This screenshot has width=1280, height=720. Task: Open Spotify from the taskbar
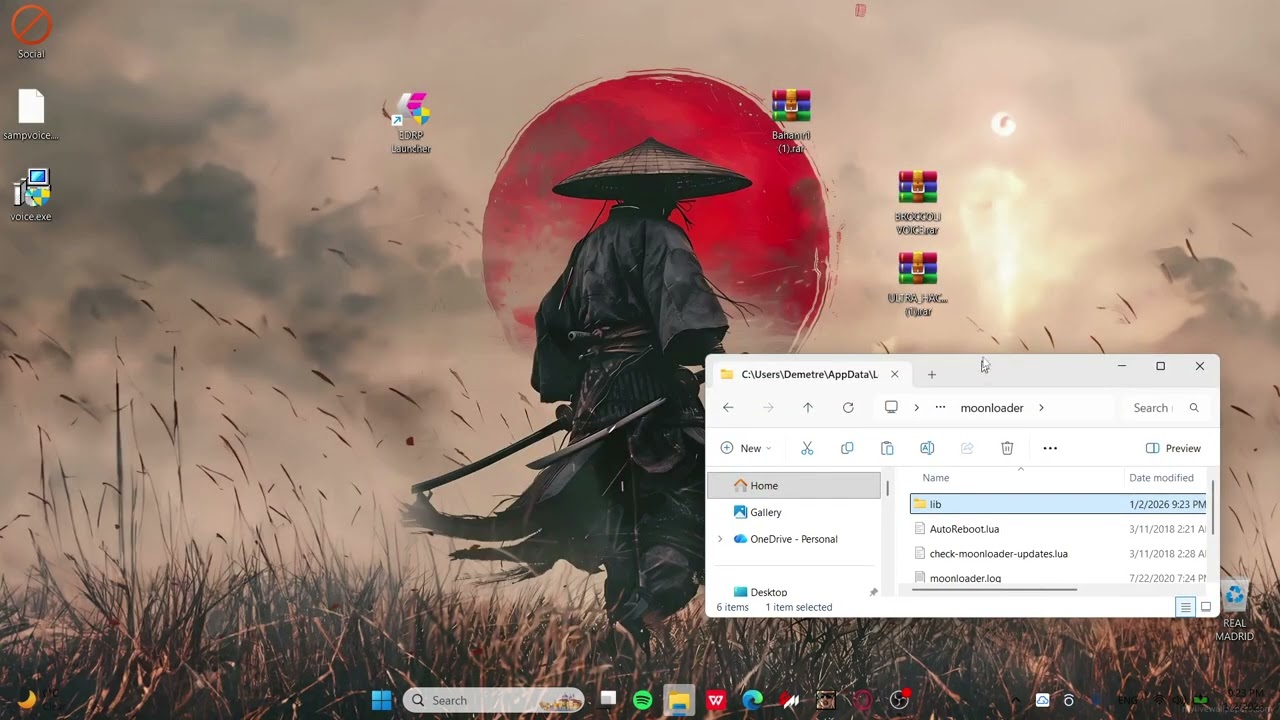pyautogui.click(x=643, y=700)
